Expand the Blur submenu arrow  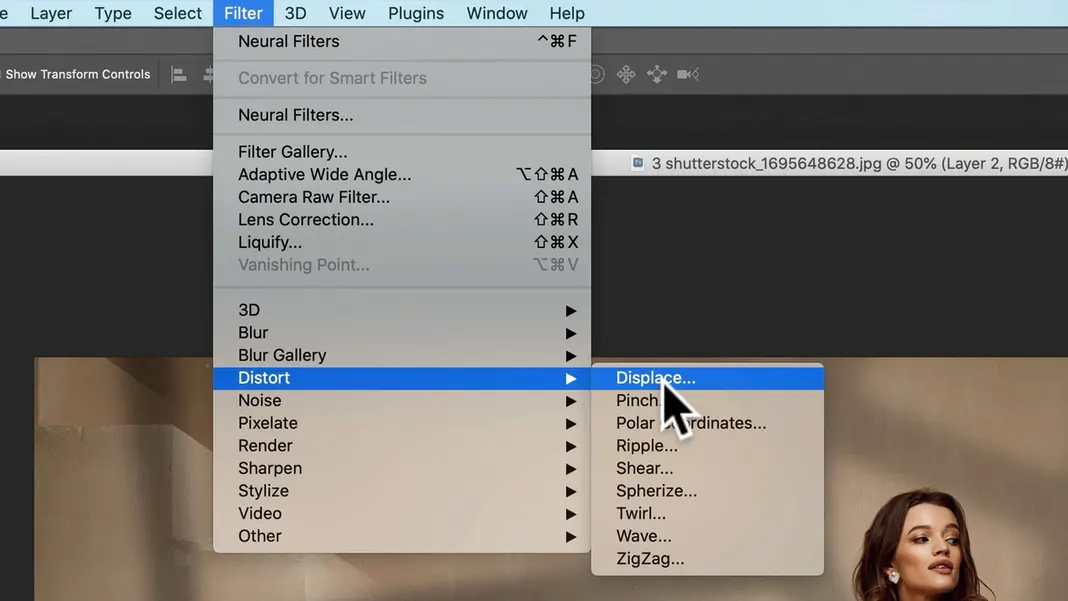[x=571, y=333]
